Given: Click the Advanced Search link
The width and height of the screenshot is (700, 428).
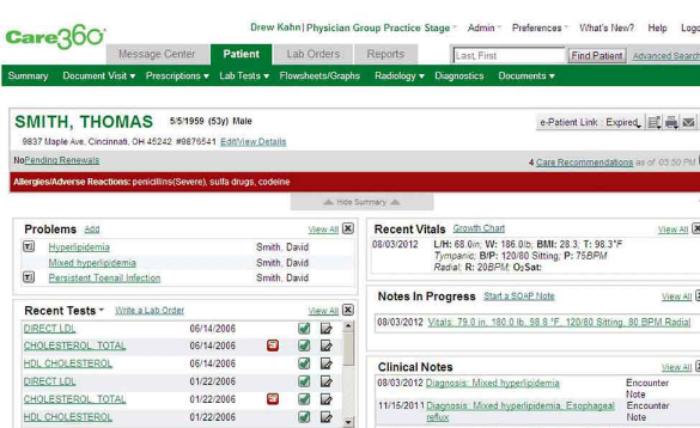Looking at the screenshot, I should click(666, 56).
